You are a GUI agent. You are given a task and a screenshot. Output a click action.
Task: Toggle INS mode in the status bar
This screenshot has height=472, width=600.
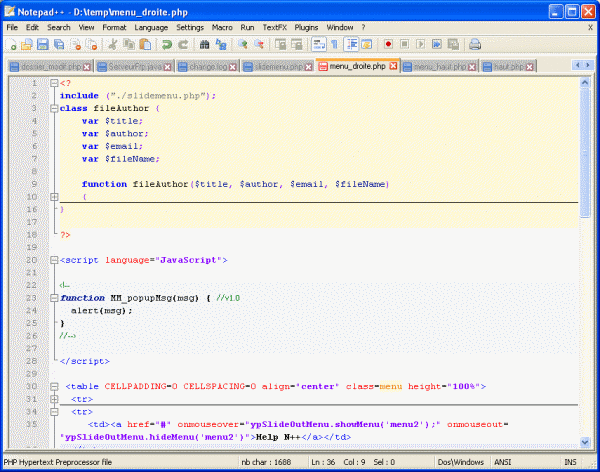coord(570,462)
